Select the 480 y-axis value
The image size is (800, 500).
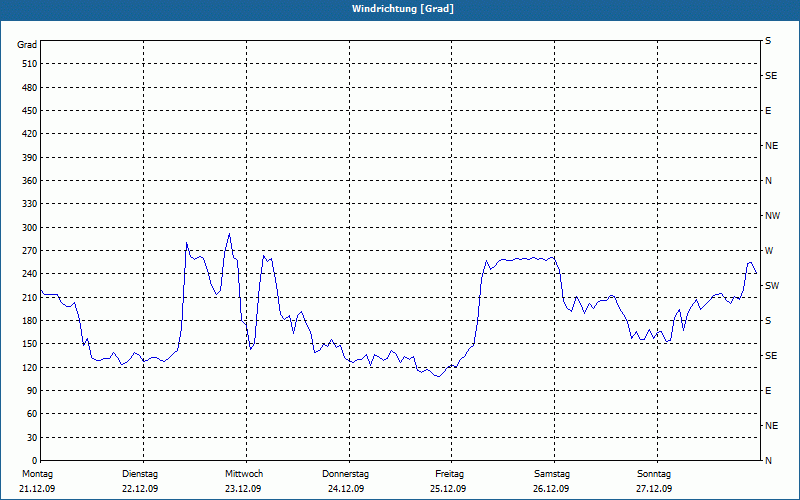tap(30, 88)
